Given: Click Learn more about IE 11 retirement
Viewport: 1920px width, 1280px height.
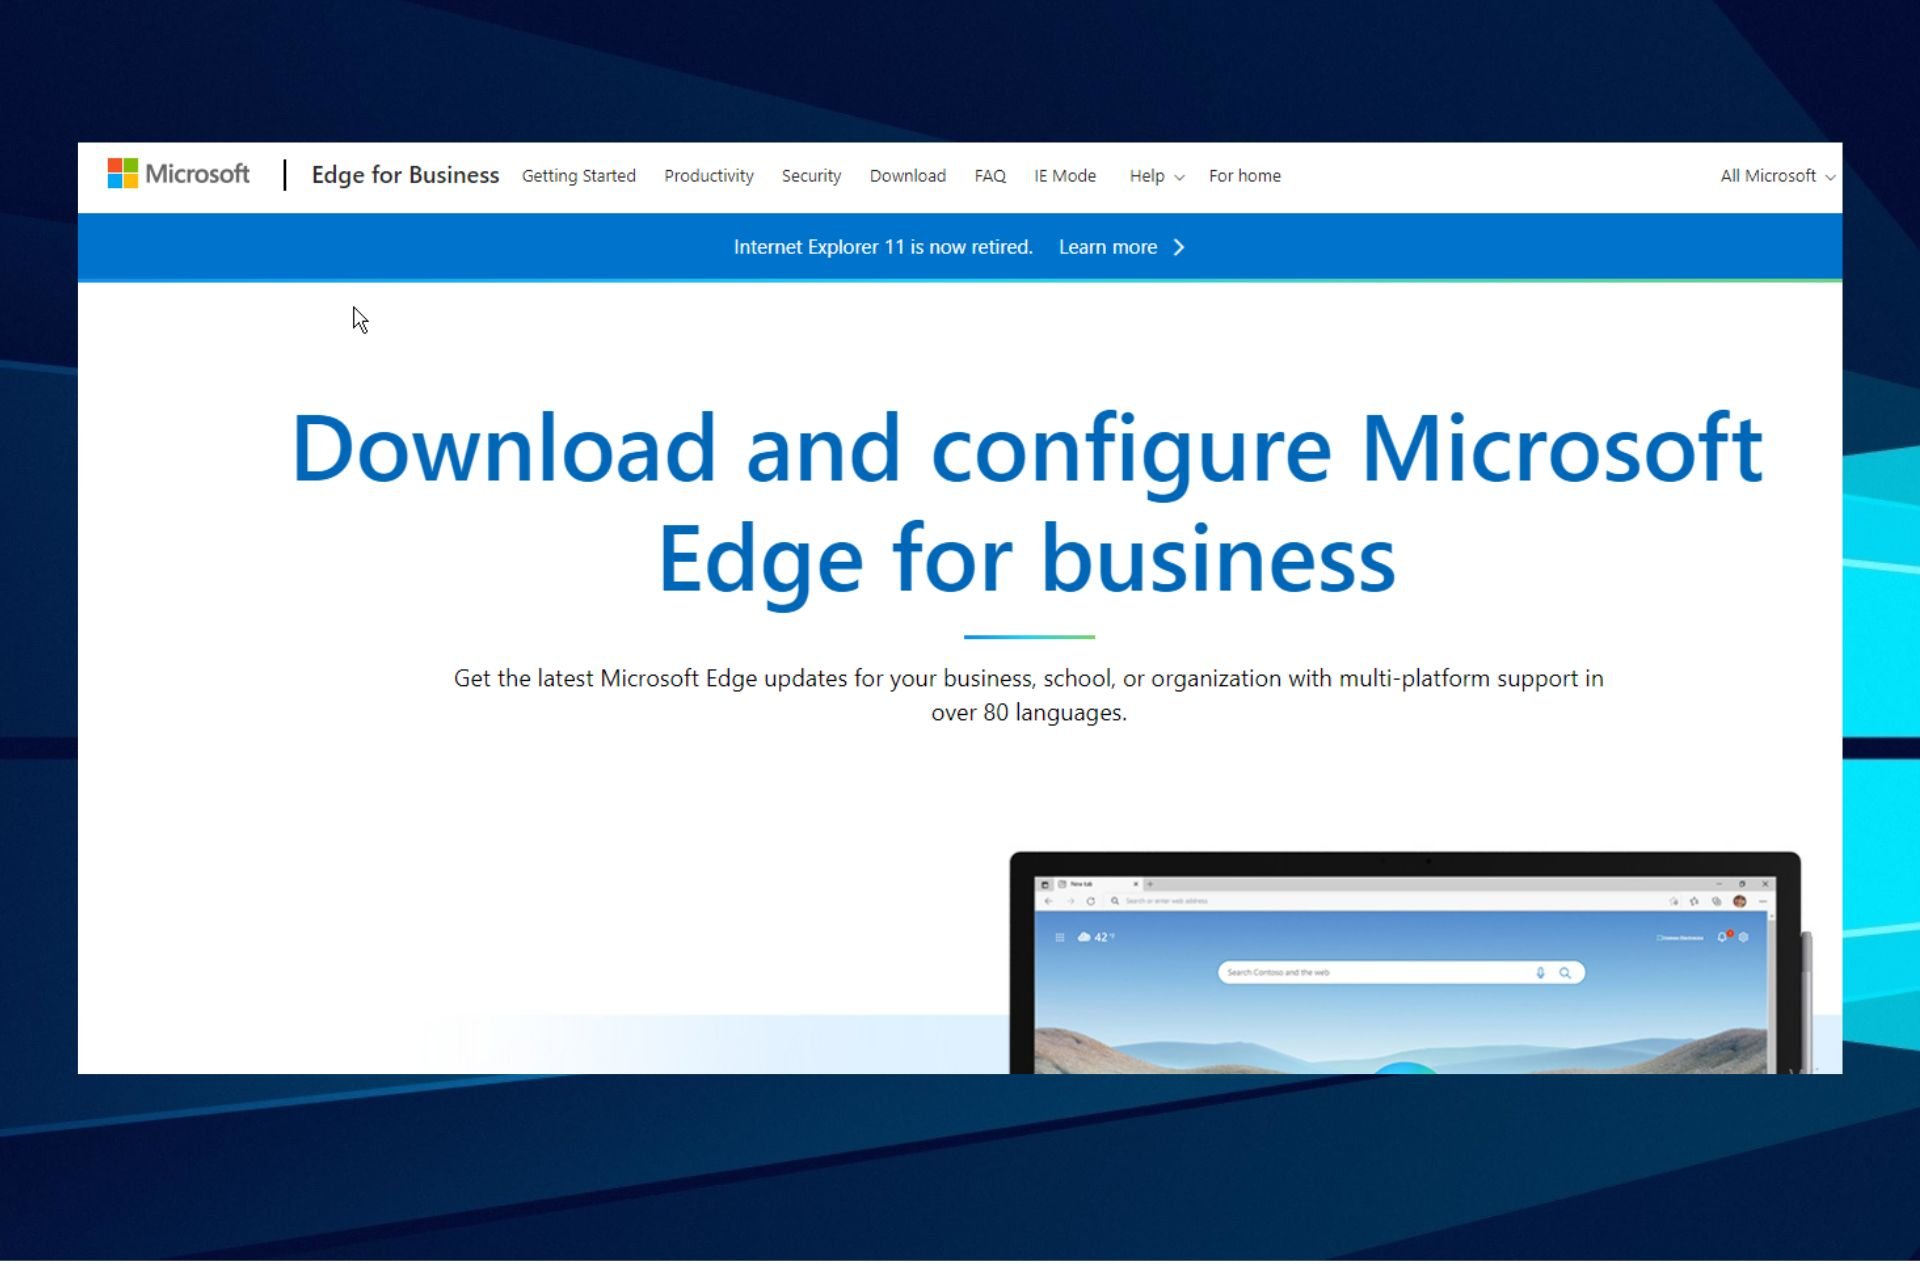Looking at the screenshot, I should coord(1107,247).
